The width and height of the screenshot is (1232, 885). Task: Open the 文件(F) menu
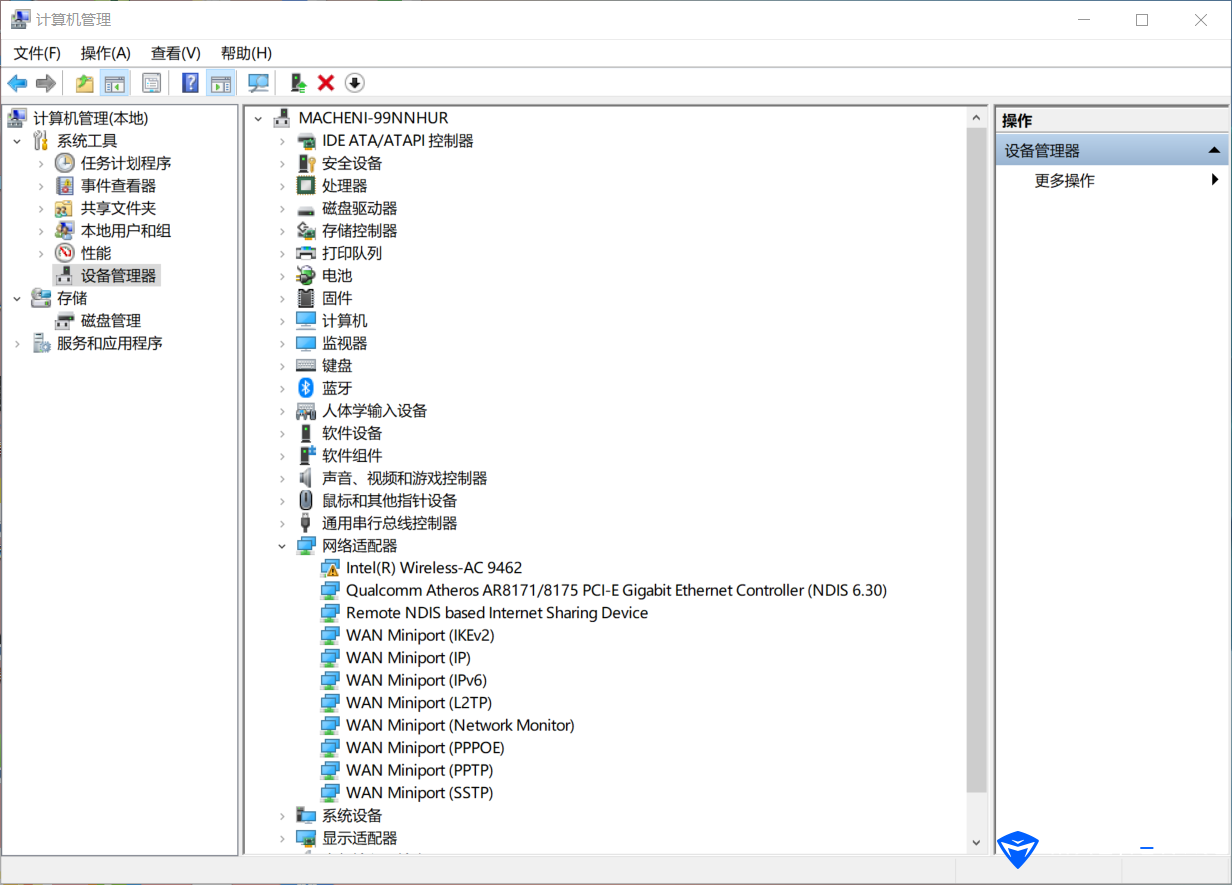[37, 53]
